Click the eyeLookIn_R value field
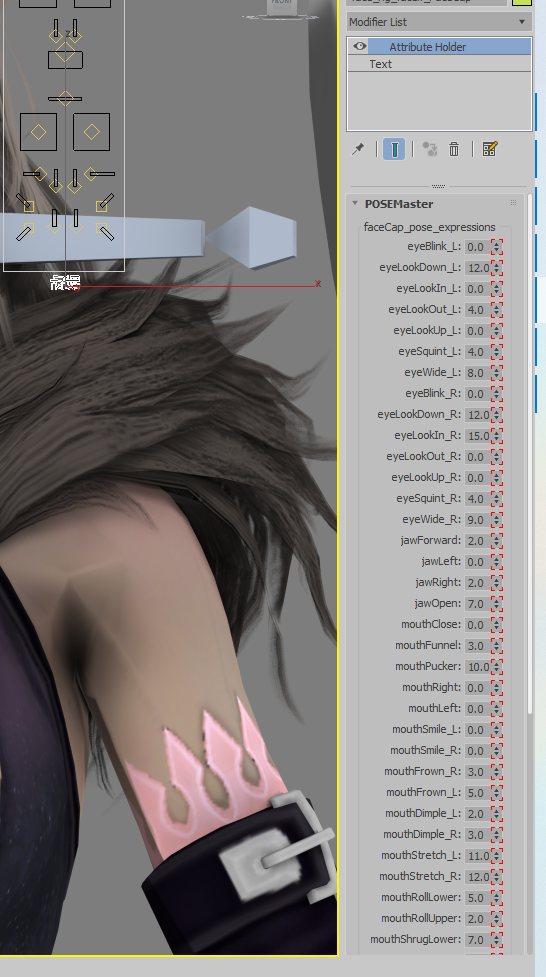 (x=478, y=436)
